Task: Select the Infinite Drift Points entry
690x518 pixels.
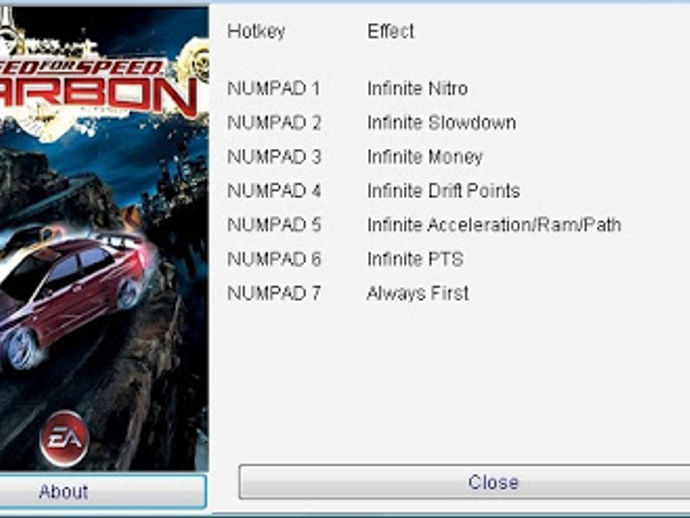Action: pos(444,191)
